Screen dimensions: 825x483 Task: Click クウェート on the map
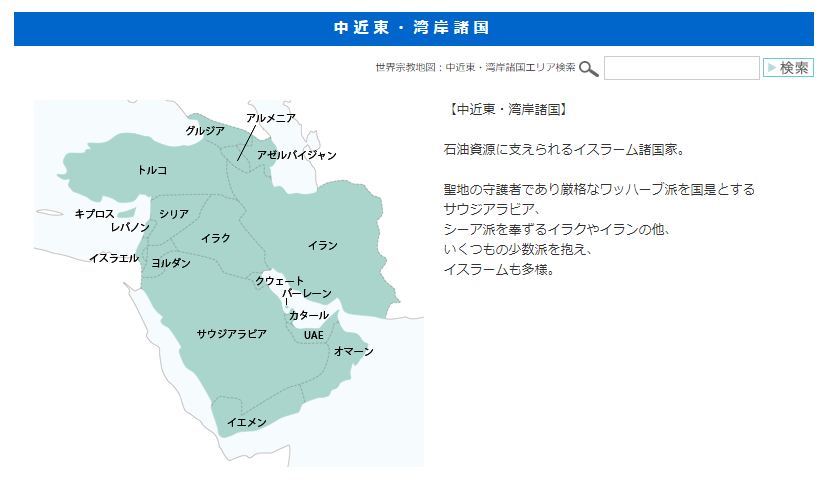279,281
